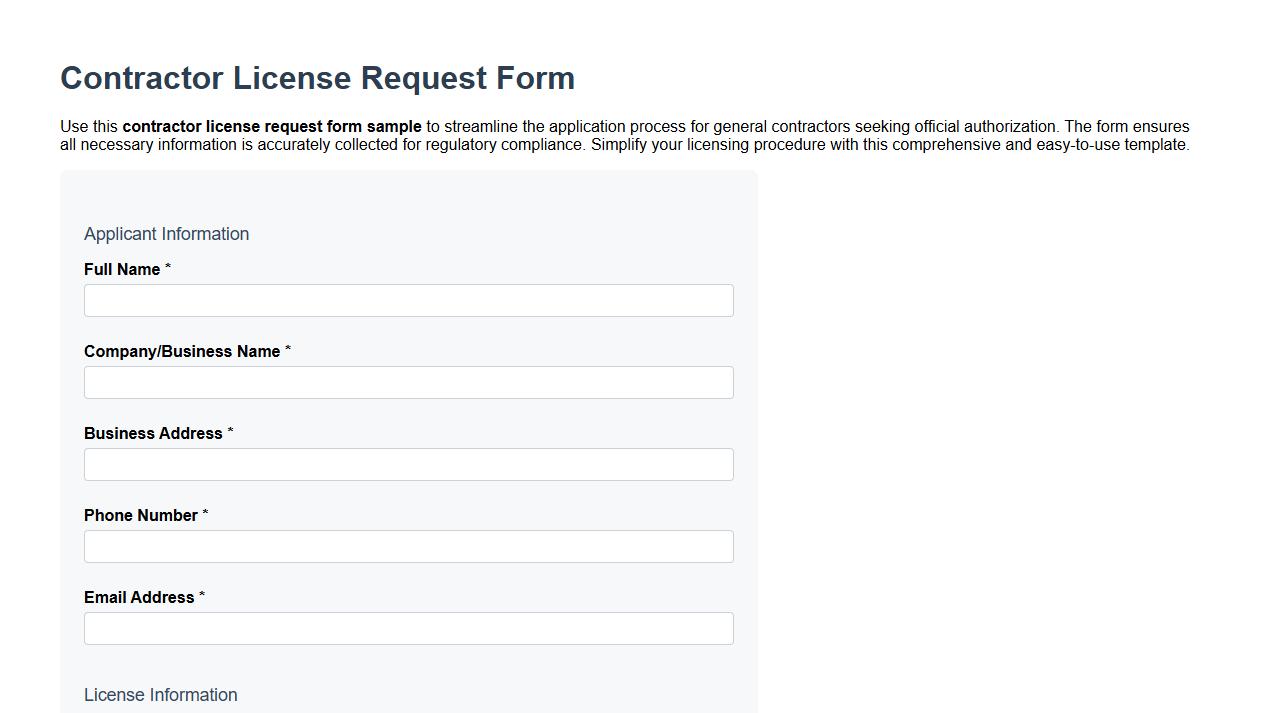The height and width of the screenshot is (713, 1263).
Task: Click the Full Name input field
Action: 409,300
